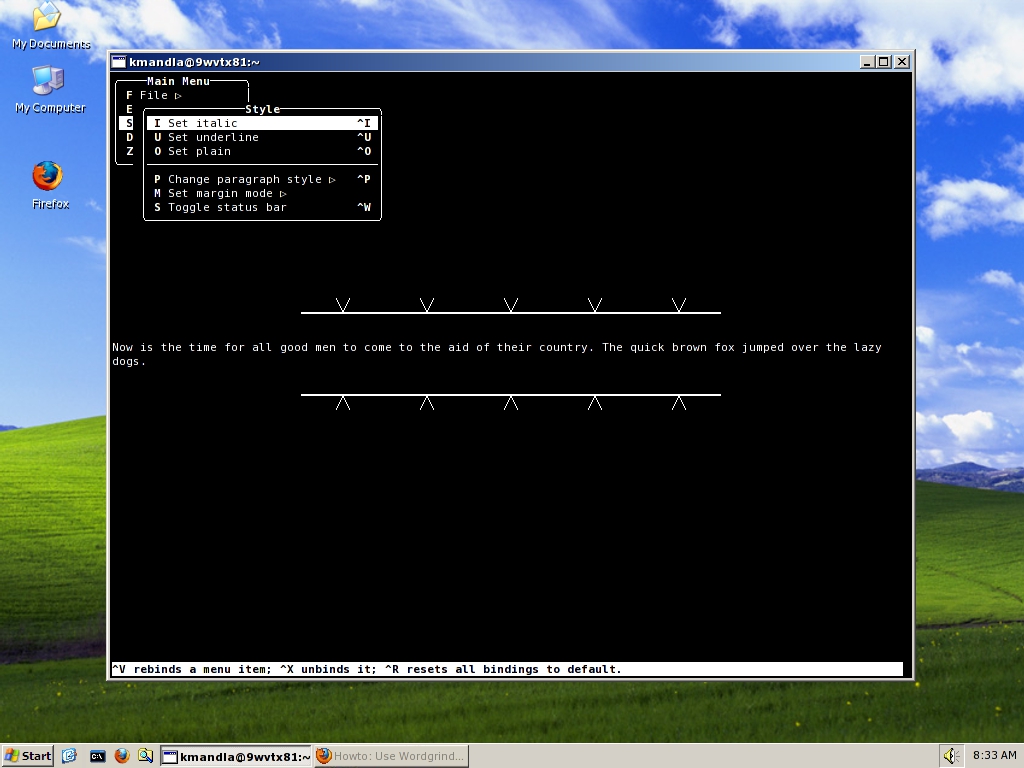
Task: Open Change paragraph style submenu
Action: pos(262,180)
